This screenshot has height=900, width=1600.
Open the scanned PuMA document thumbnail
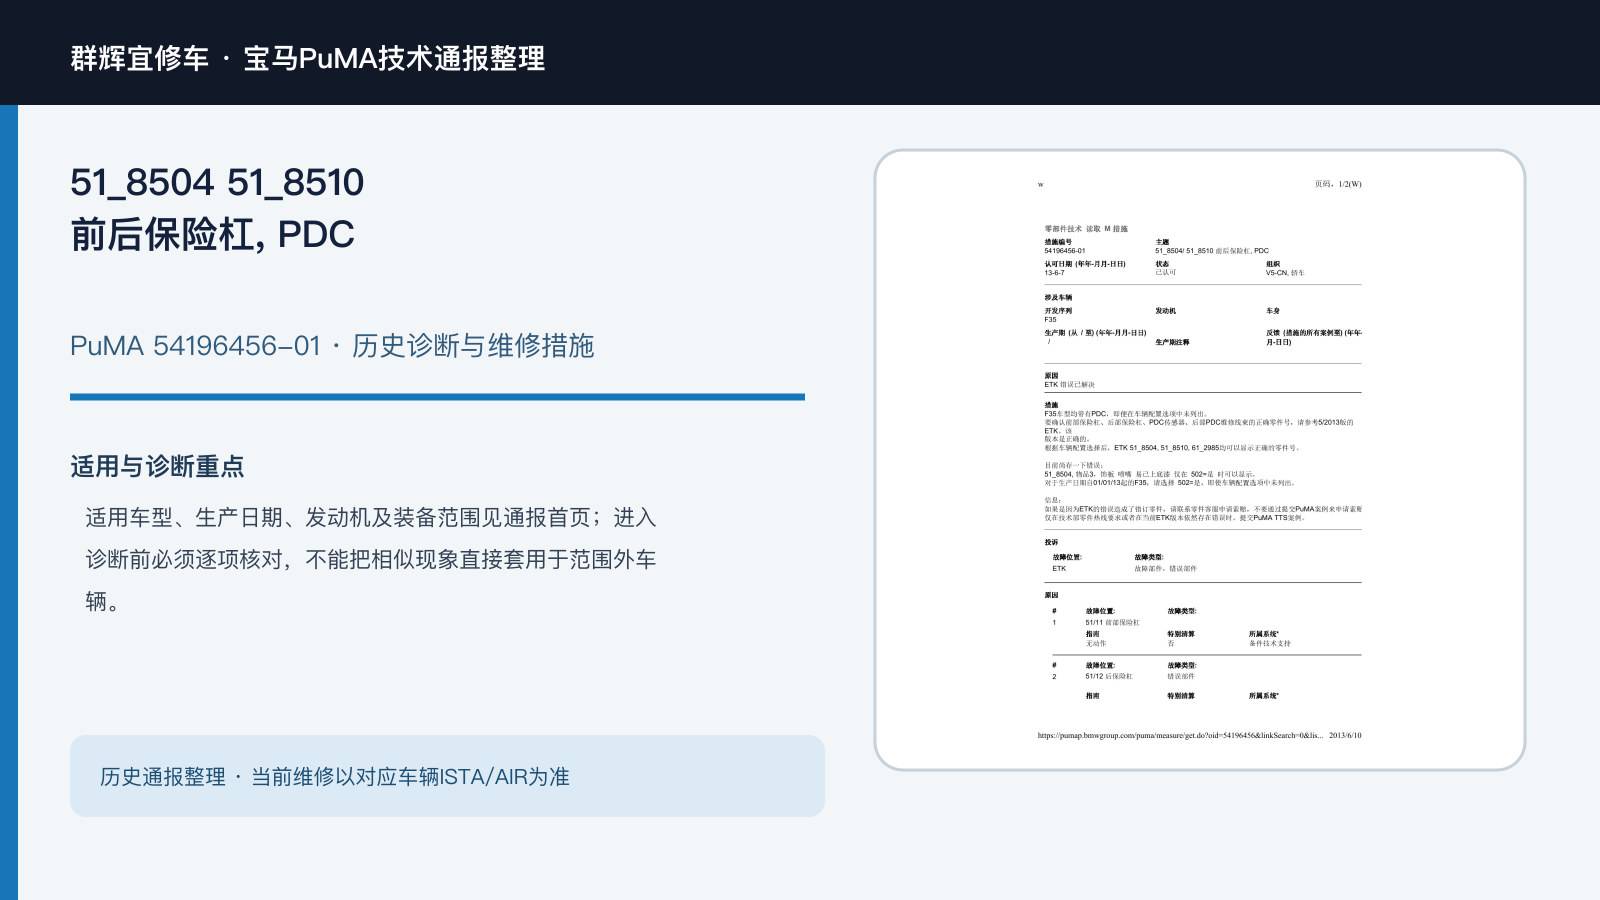coord(1200,460)
